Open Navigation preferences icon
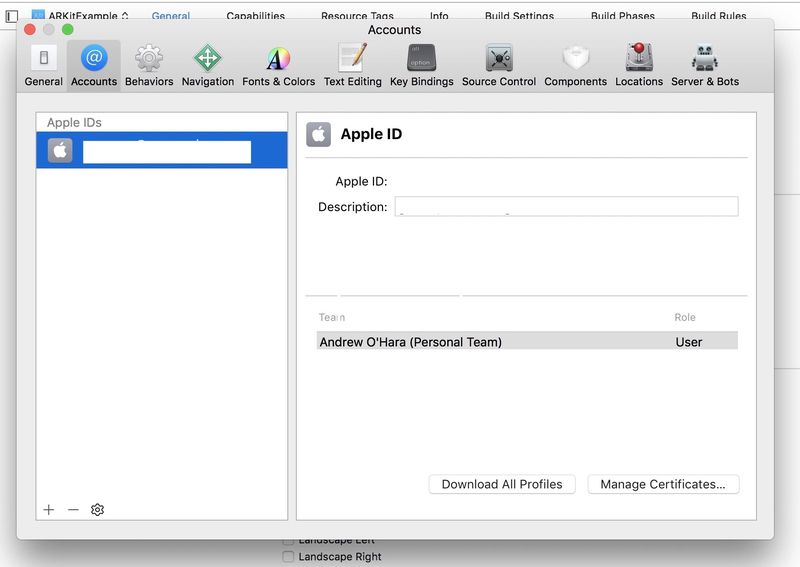 pyautogui.click(x=208, y=58)
